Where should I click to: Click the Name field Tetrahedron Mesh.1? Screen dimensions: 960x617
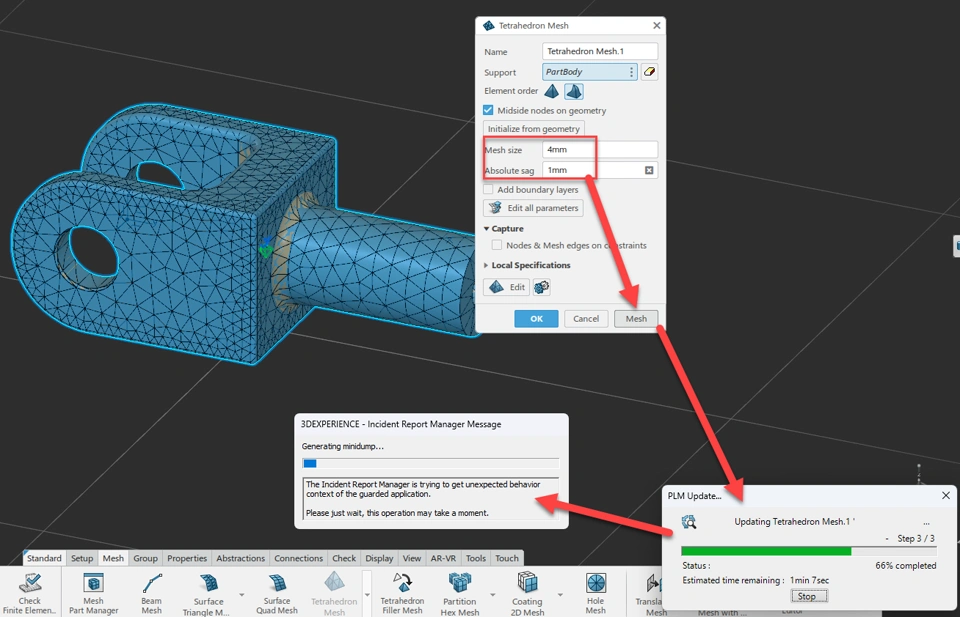[x=600, y=51]
